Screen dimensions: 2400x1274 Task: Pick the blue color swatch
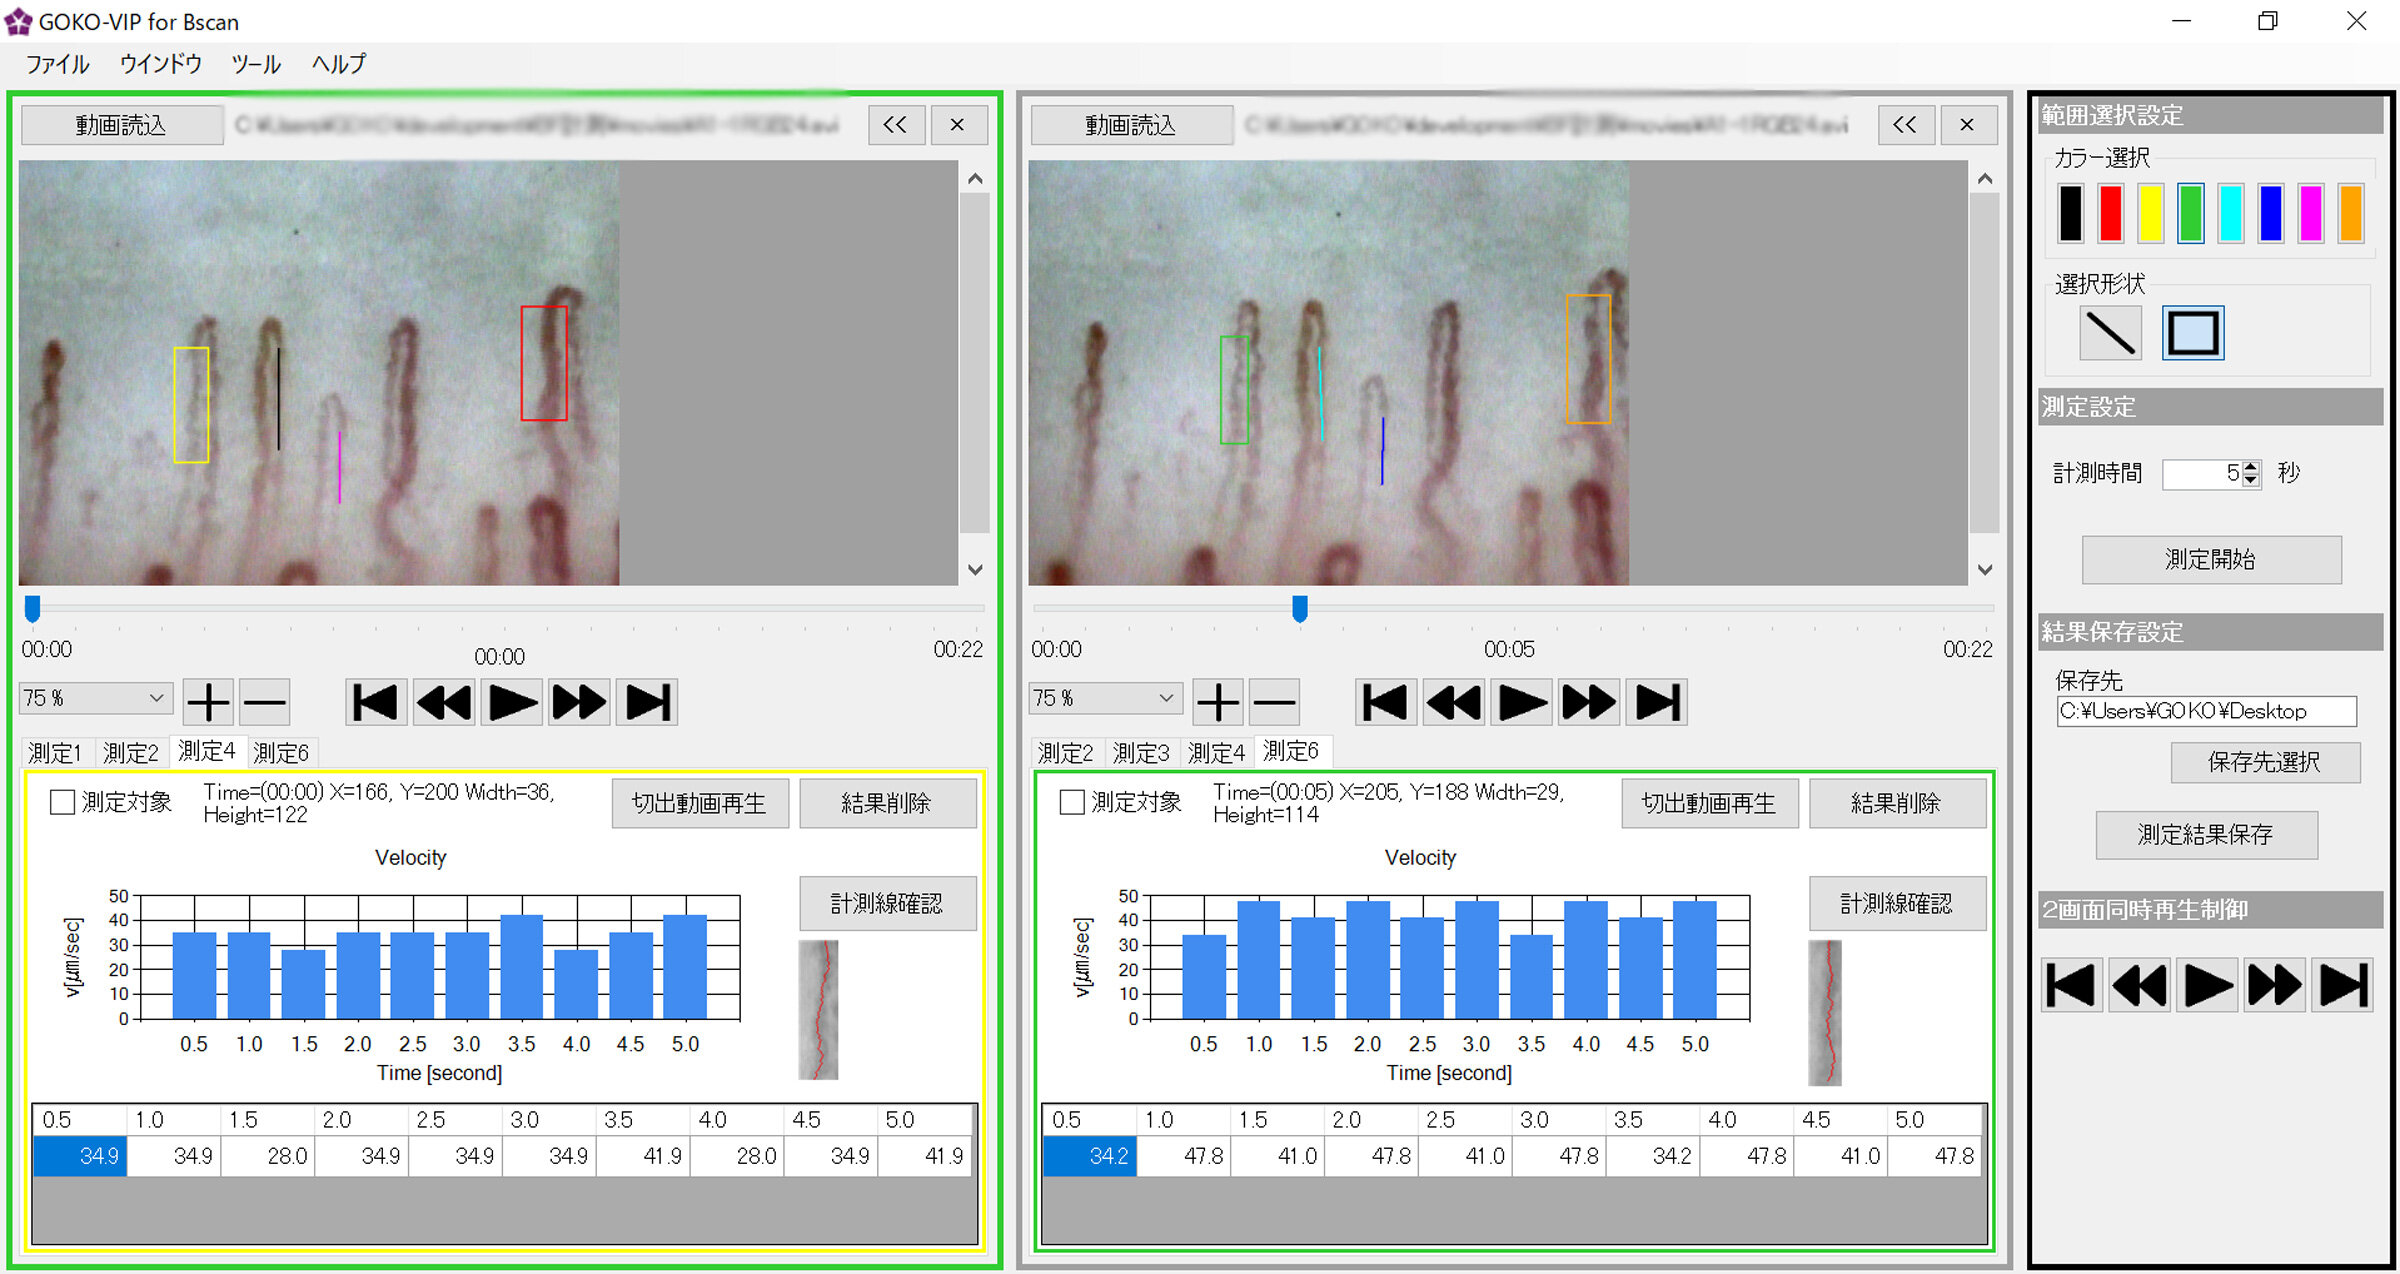[2271, 213]
